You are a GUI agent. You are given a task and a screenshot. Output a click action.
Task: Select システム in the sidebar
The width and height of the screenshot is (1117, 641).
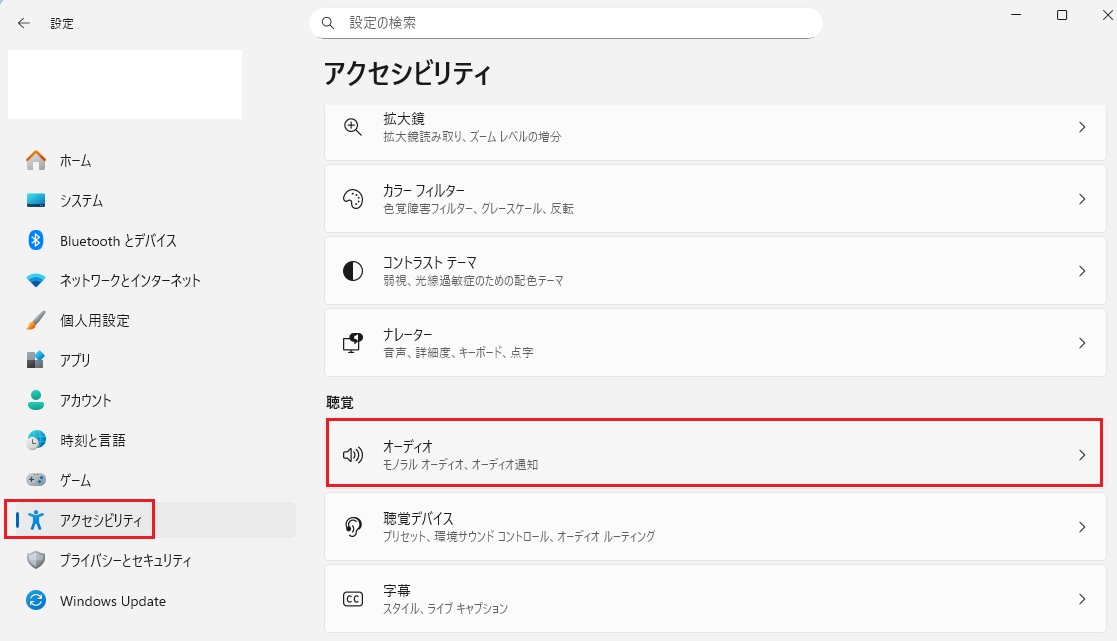click(81, 200)
